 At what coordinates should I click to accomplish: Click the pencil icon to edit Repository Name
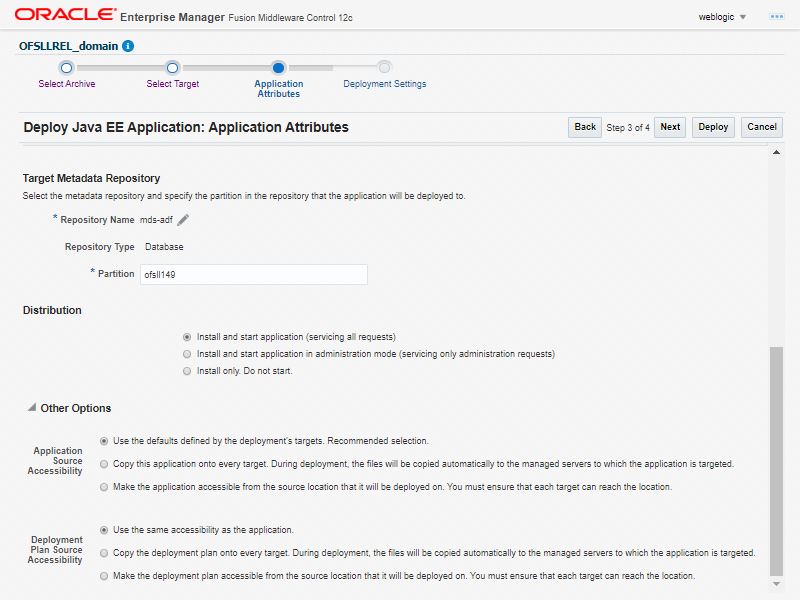[183, 220]
